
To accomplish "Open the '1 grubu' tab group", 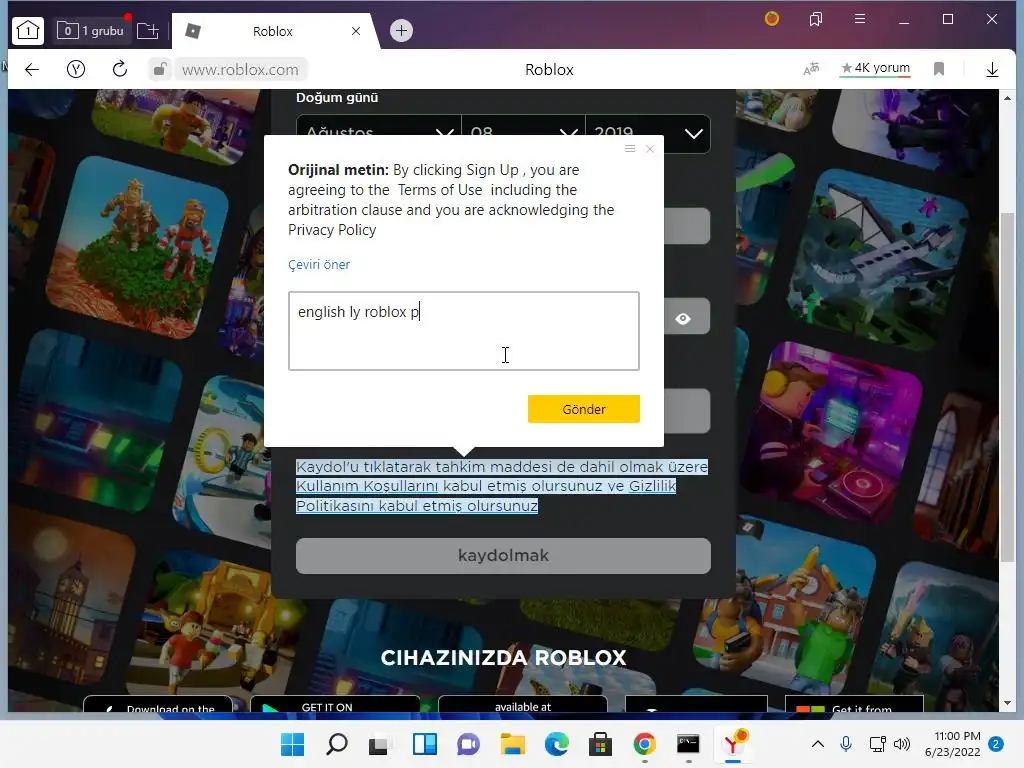I will (x=91, y=31).
